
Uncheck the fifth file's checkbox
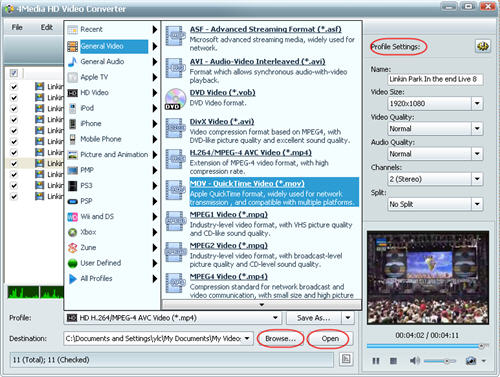(x=14, y=131)
